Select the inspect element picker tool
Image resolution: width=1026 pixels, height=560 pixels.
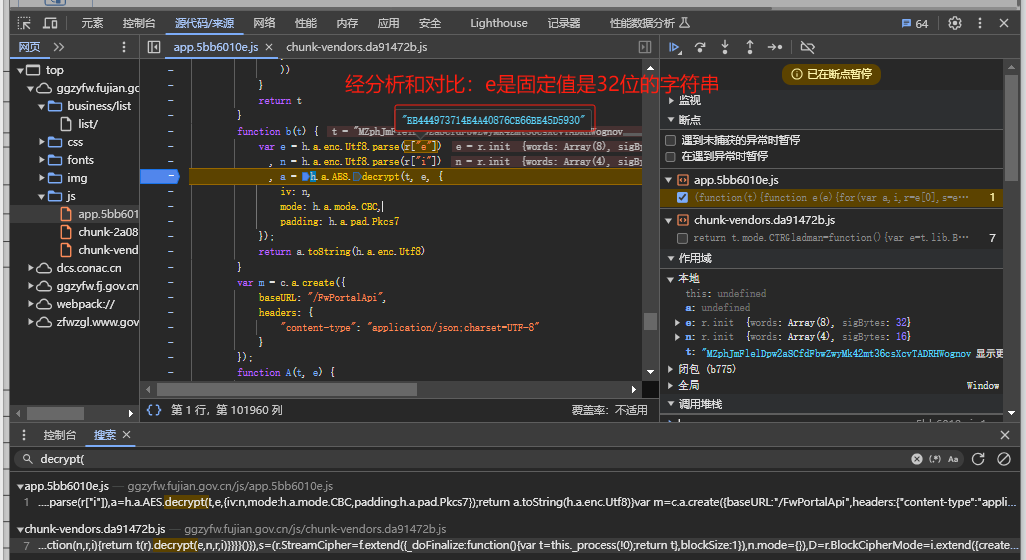[23, 23]
